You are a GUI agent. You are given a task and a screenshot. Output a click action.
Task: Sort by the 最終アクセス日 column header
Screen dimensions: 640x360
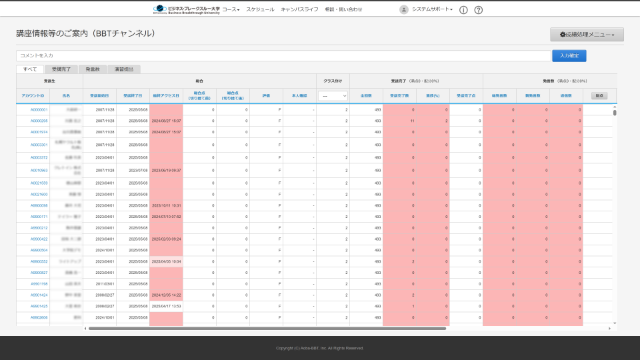(166, 96)
